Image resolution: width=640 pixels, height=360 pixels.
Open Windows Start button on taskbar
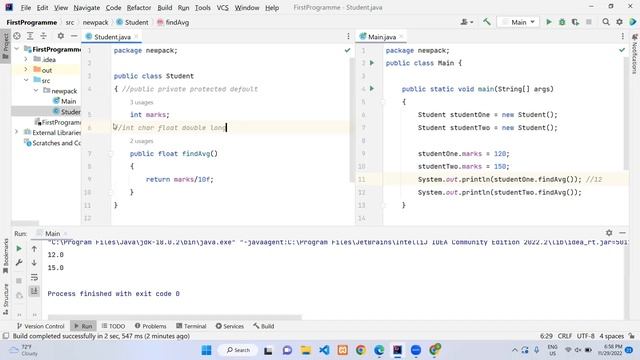207,350
